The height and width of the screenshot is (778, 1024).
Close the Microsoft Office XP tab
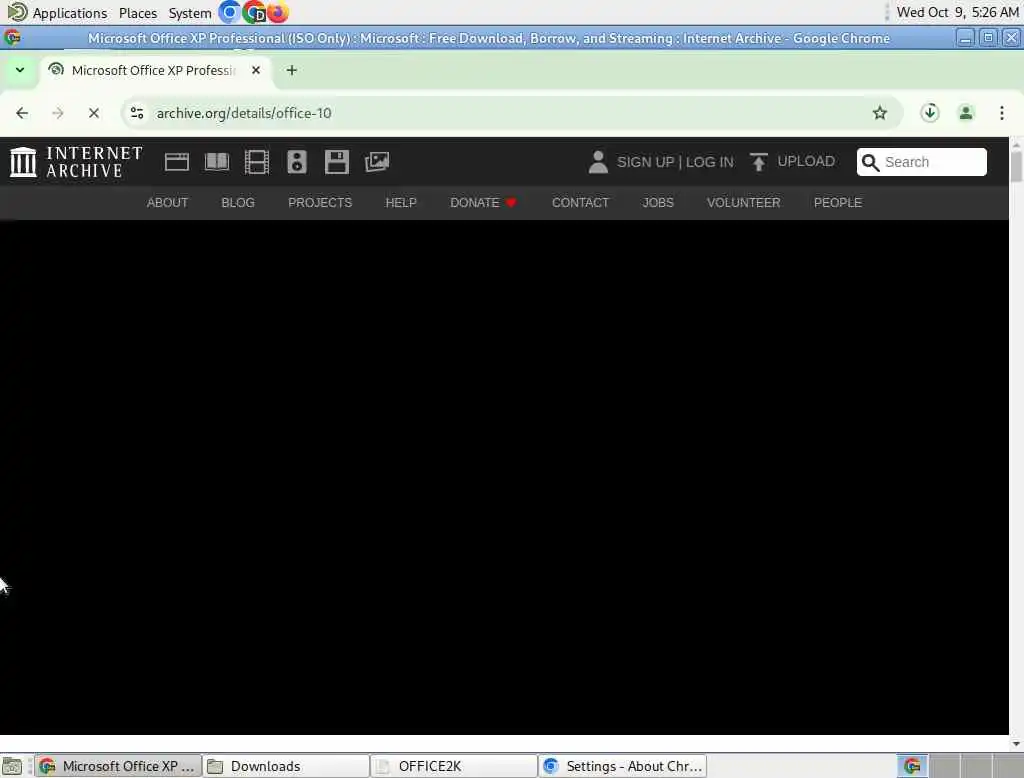[x=256, y=70]
